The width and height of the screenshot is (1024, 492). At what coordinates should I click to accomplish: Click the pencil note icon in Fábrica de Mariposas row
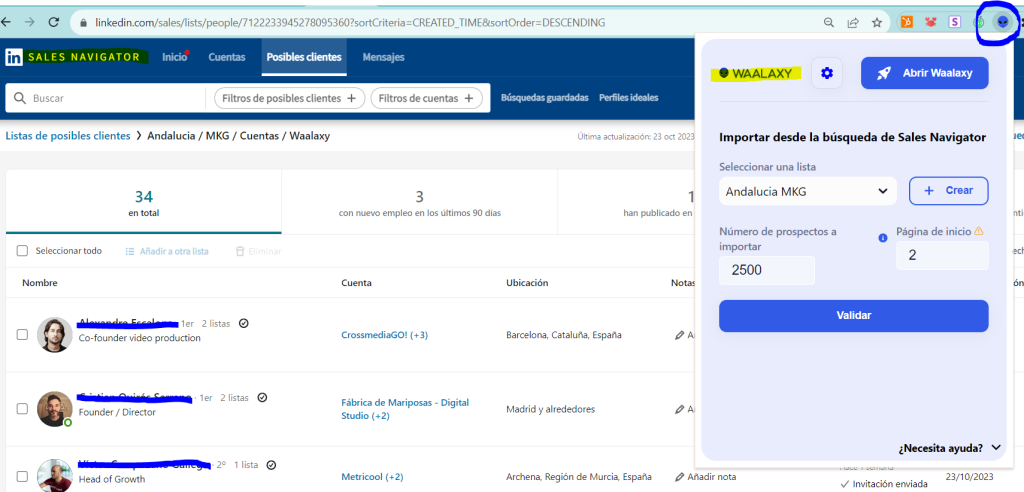(x=679, y=409)
